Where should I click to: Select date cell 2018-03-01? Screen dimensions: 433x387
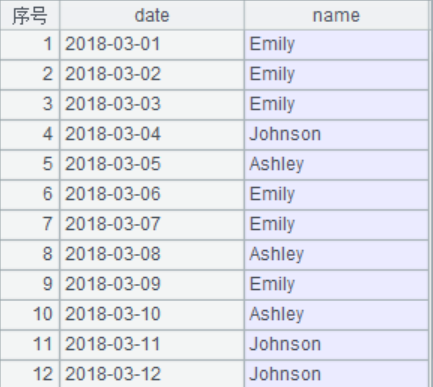[152, 45]
